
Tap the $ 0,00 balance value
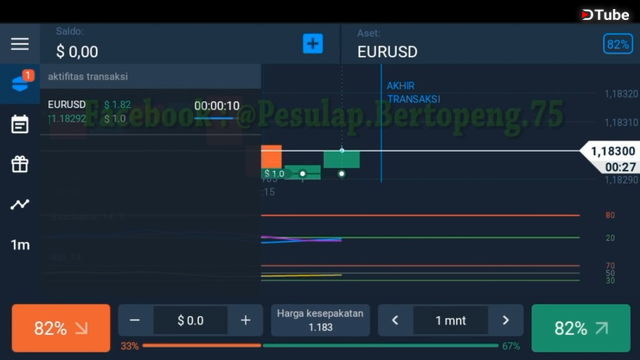point(77,52)
